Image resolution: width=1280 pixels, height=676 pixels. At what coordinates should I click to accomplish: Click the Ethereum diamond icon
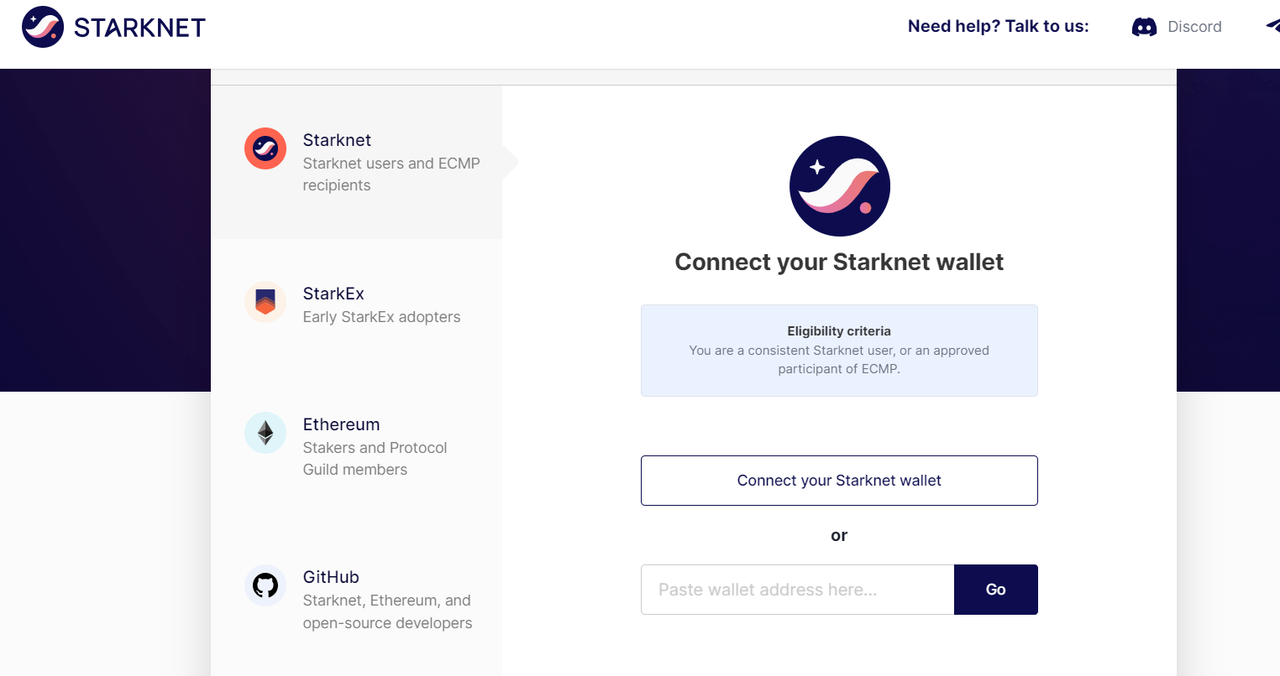tap(265, 433)
